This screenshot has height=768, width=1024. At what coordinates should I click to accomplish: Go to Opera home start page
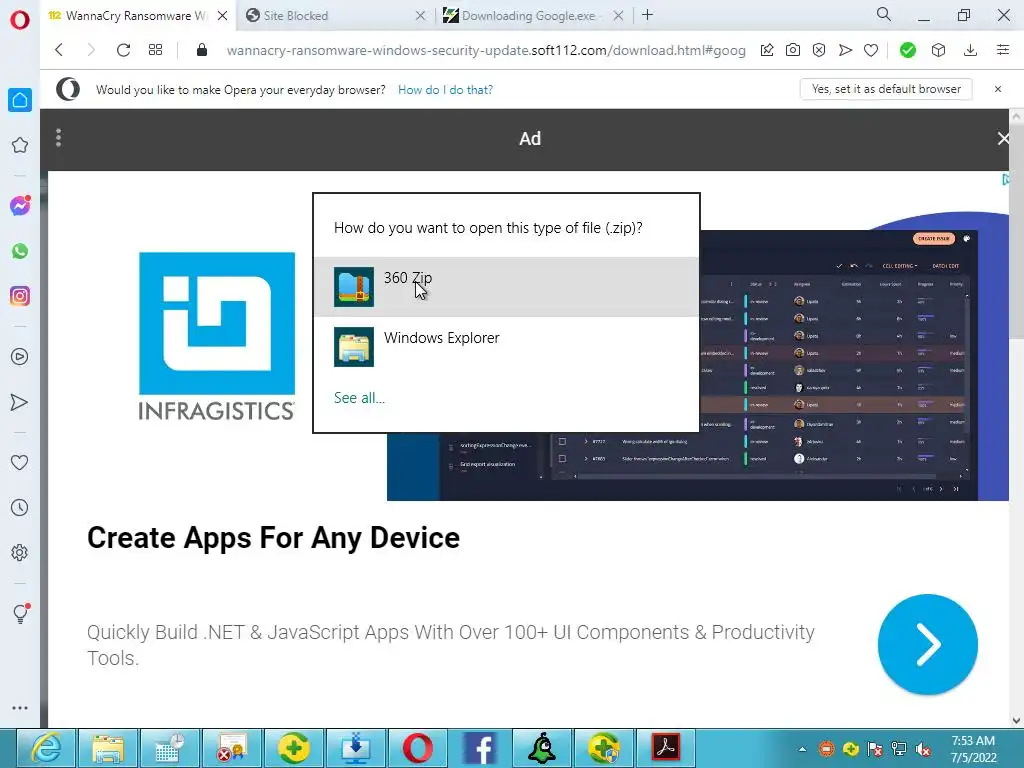tap(20, 100)
